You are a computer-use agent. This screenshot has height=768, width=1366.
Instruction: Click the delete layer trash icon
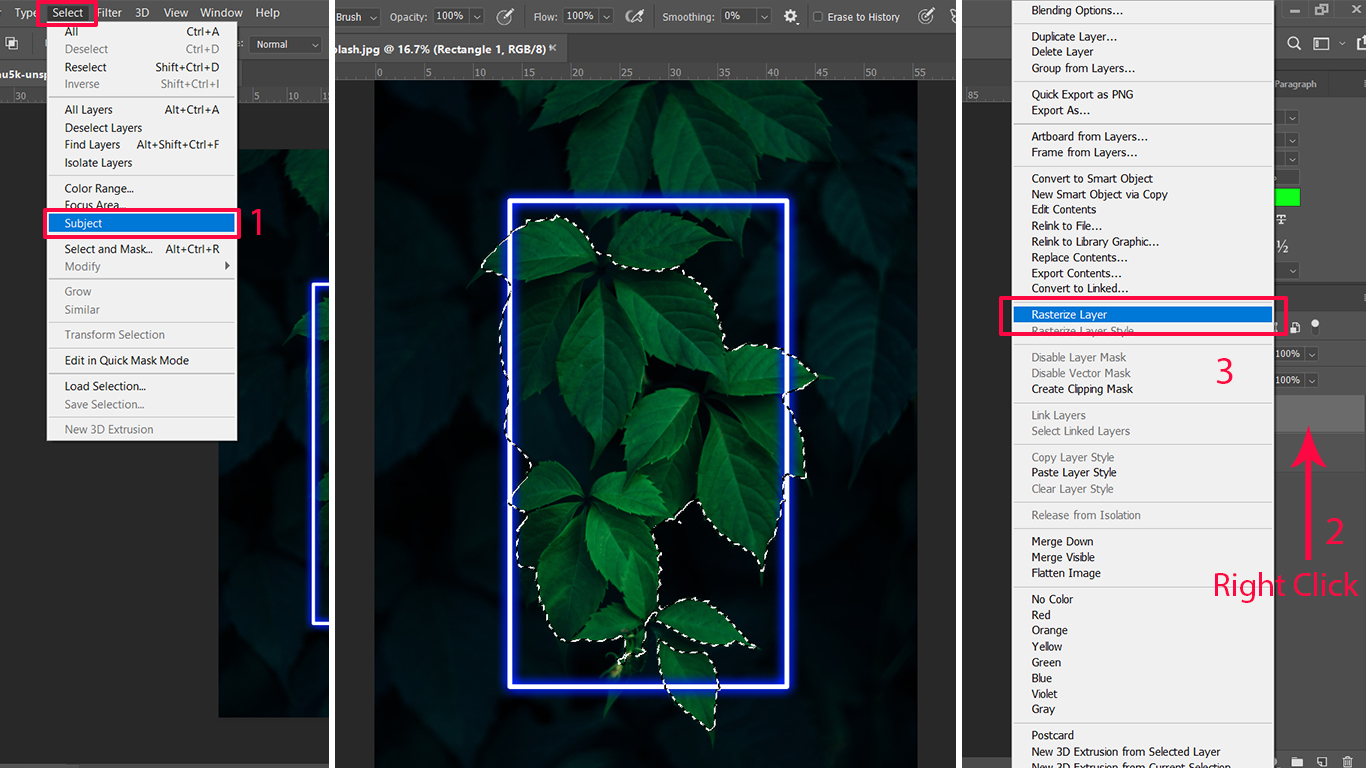(1349, 761)
